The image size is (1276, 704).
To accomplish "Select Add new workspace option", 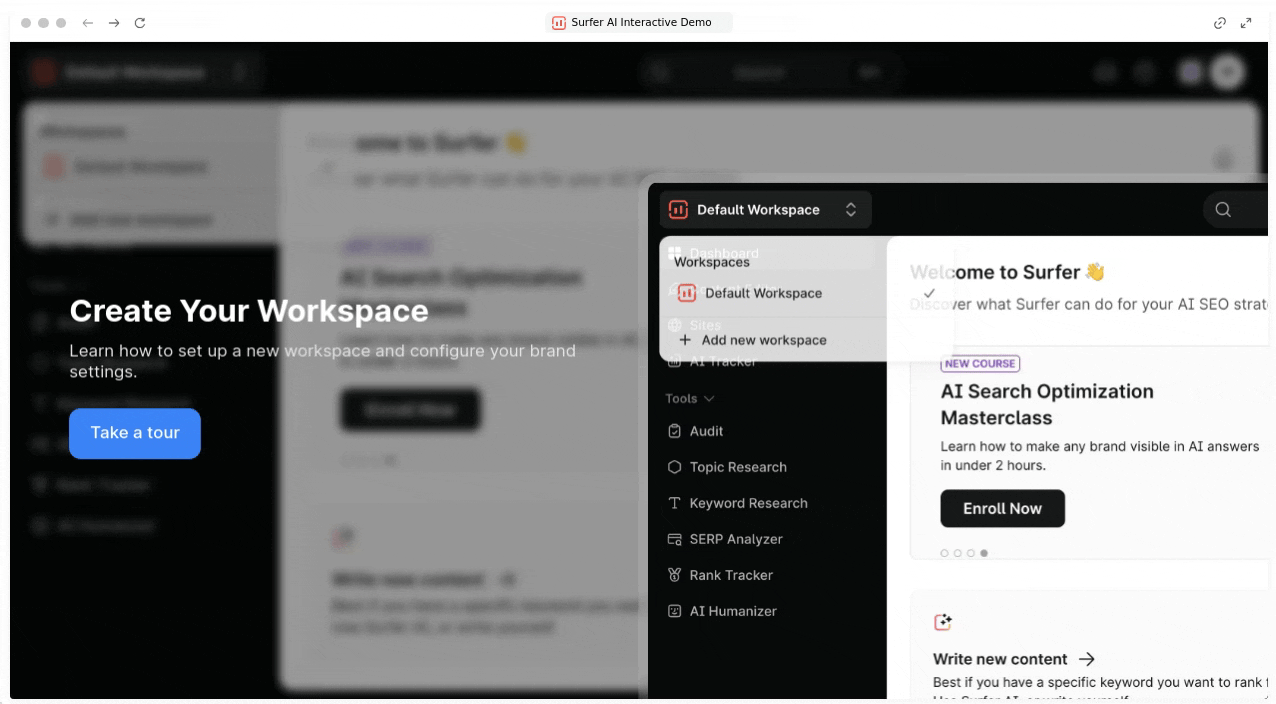I will pyautogui.click(x=764, y=340).
